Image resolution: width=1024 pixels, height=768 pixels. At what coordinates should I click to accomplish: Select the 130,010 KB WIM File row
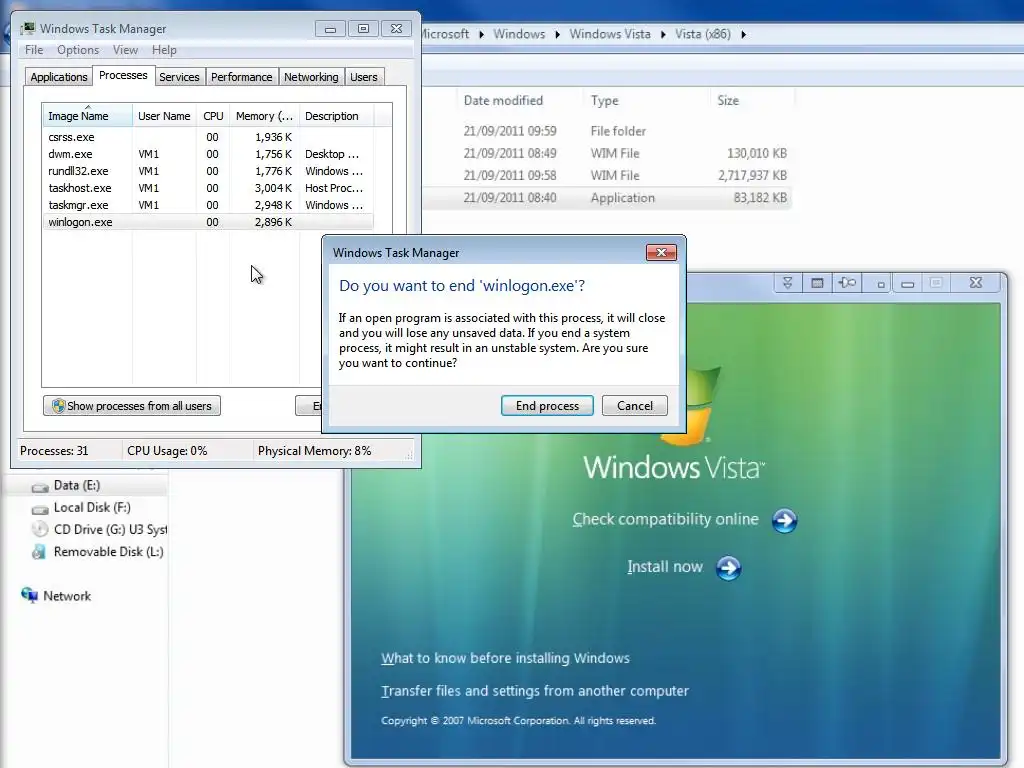(607, 153)
